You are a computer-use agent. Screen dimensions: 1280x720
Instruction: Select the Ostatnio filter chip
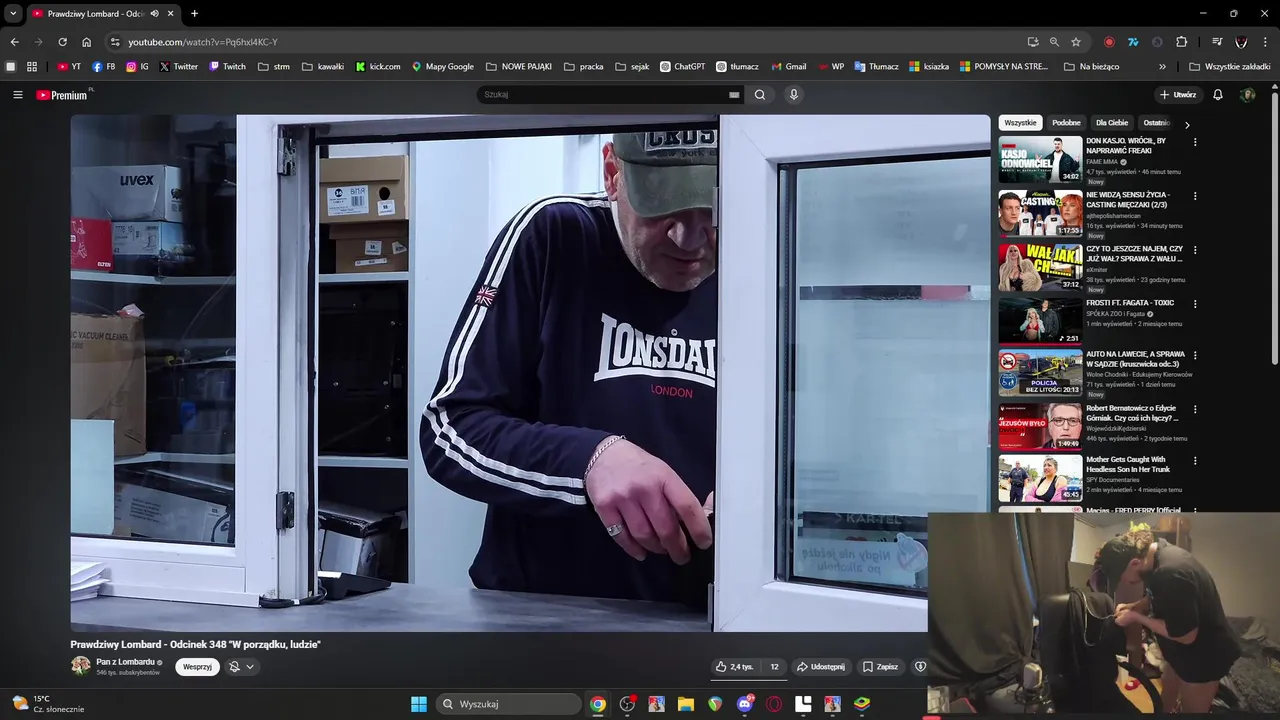click(x=1156, y=123)
